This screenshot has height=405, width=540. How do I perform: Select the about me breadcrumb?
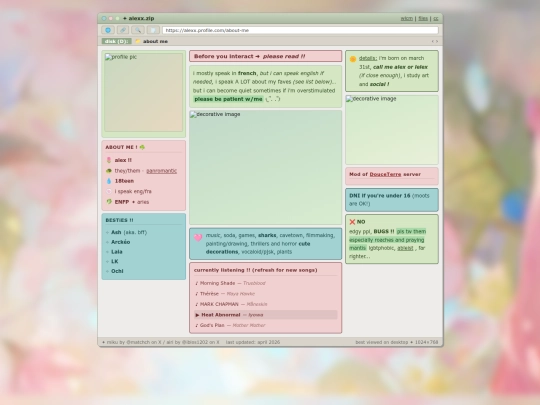155,41
